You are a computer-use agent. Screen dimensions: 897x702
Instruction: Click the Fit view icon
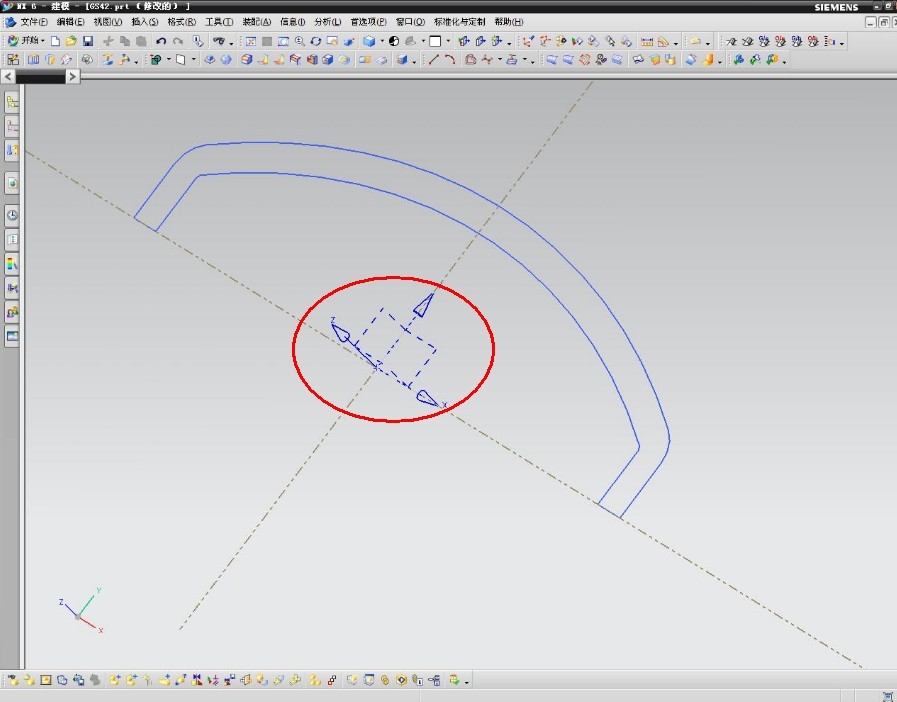tap(251, 41)
